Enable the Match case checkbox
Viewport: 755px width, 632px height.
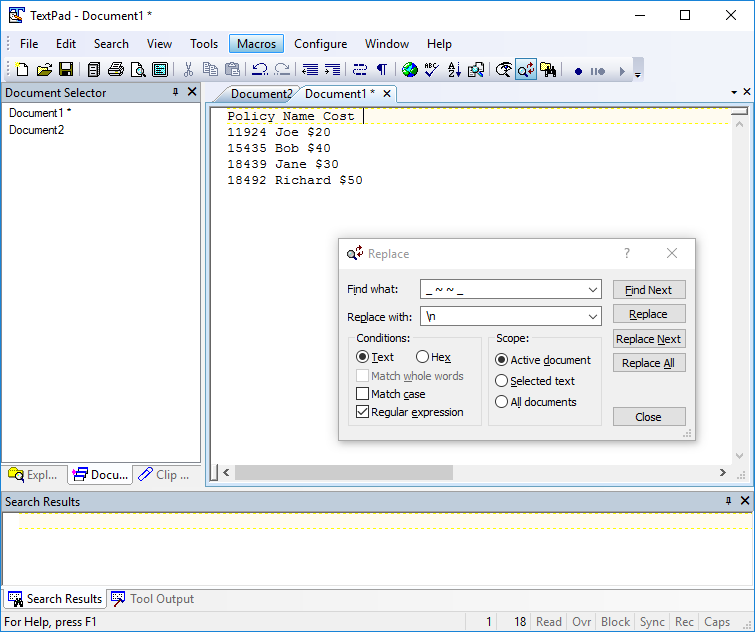(363, 394)
